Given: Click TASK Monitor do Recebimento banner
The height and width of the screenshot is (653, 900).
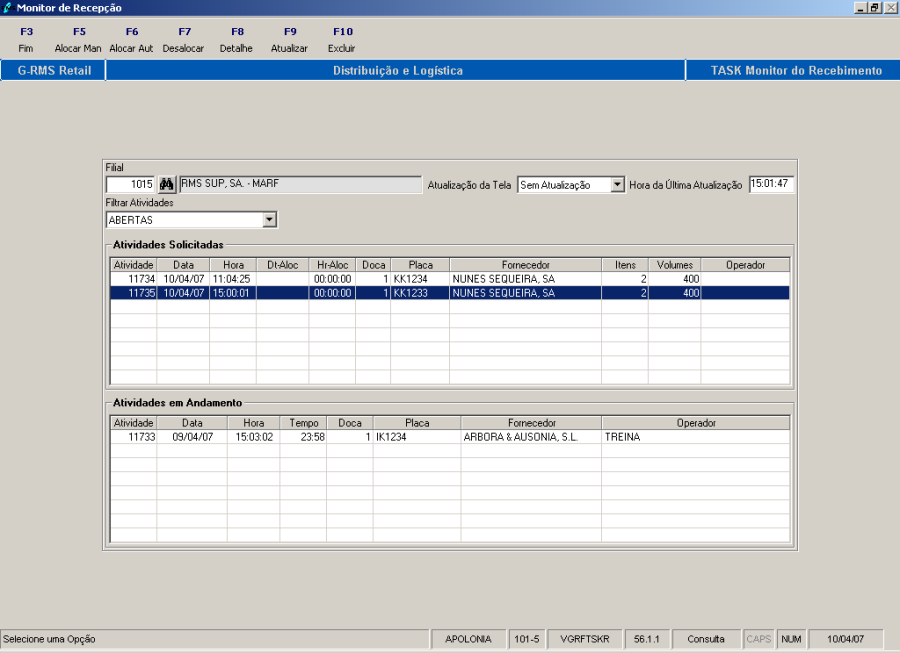Looking at the screenshot, I should point(796,71).
